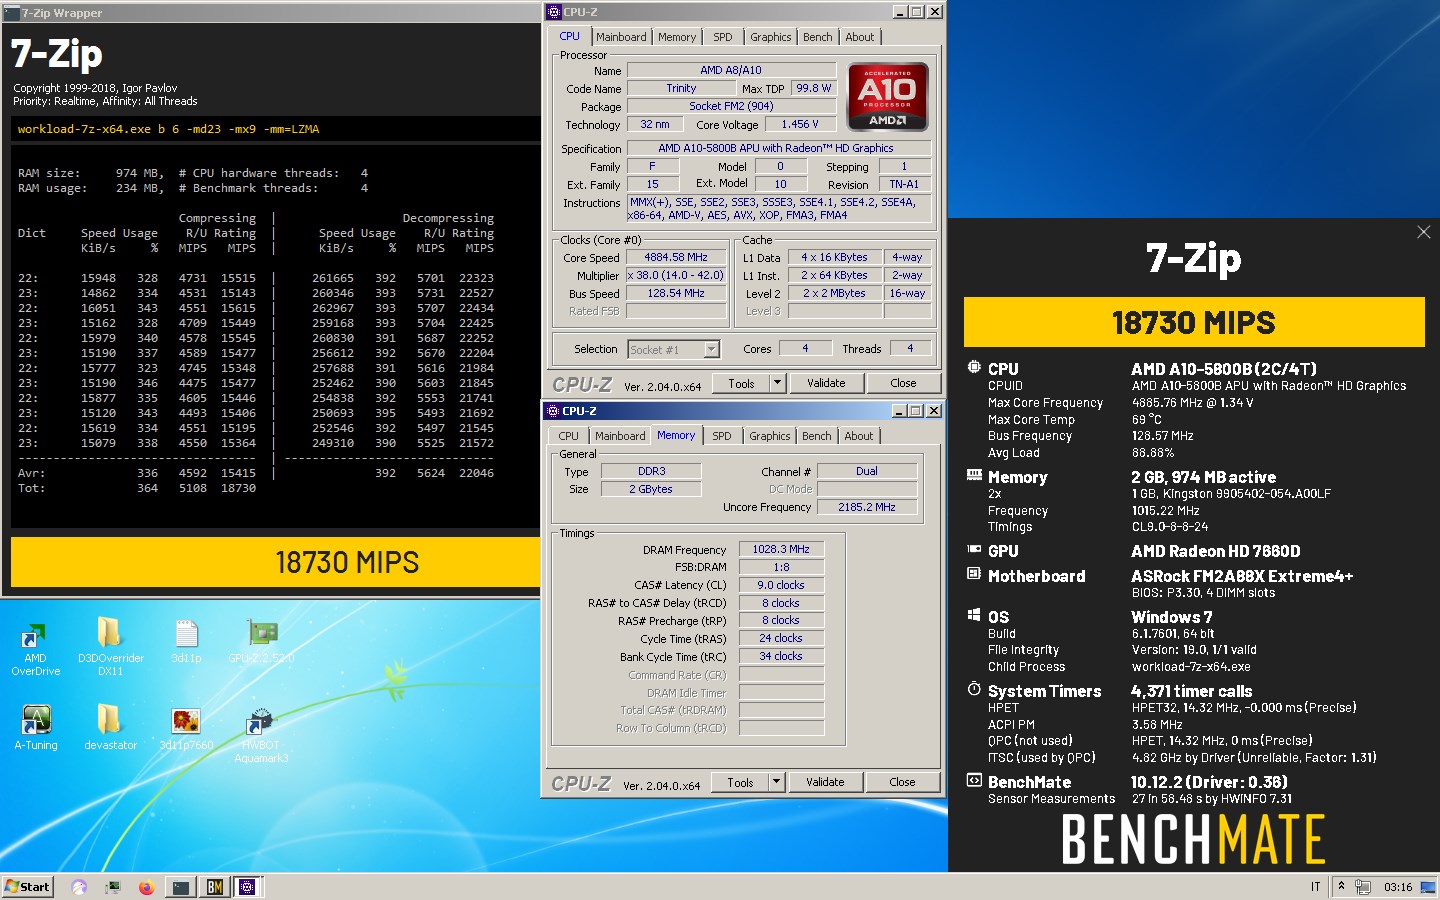Click the Motherboard section icon in BenchMate
The height and width of the screenshot is (900, 1440).
click(974, 574)
